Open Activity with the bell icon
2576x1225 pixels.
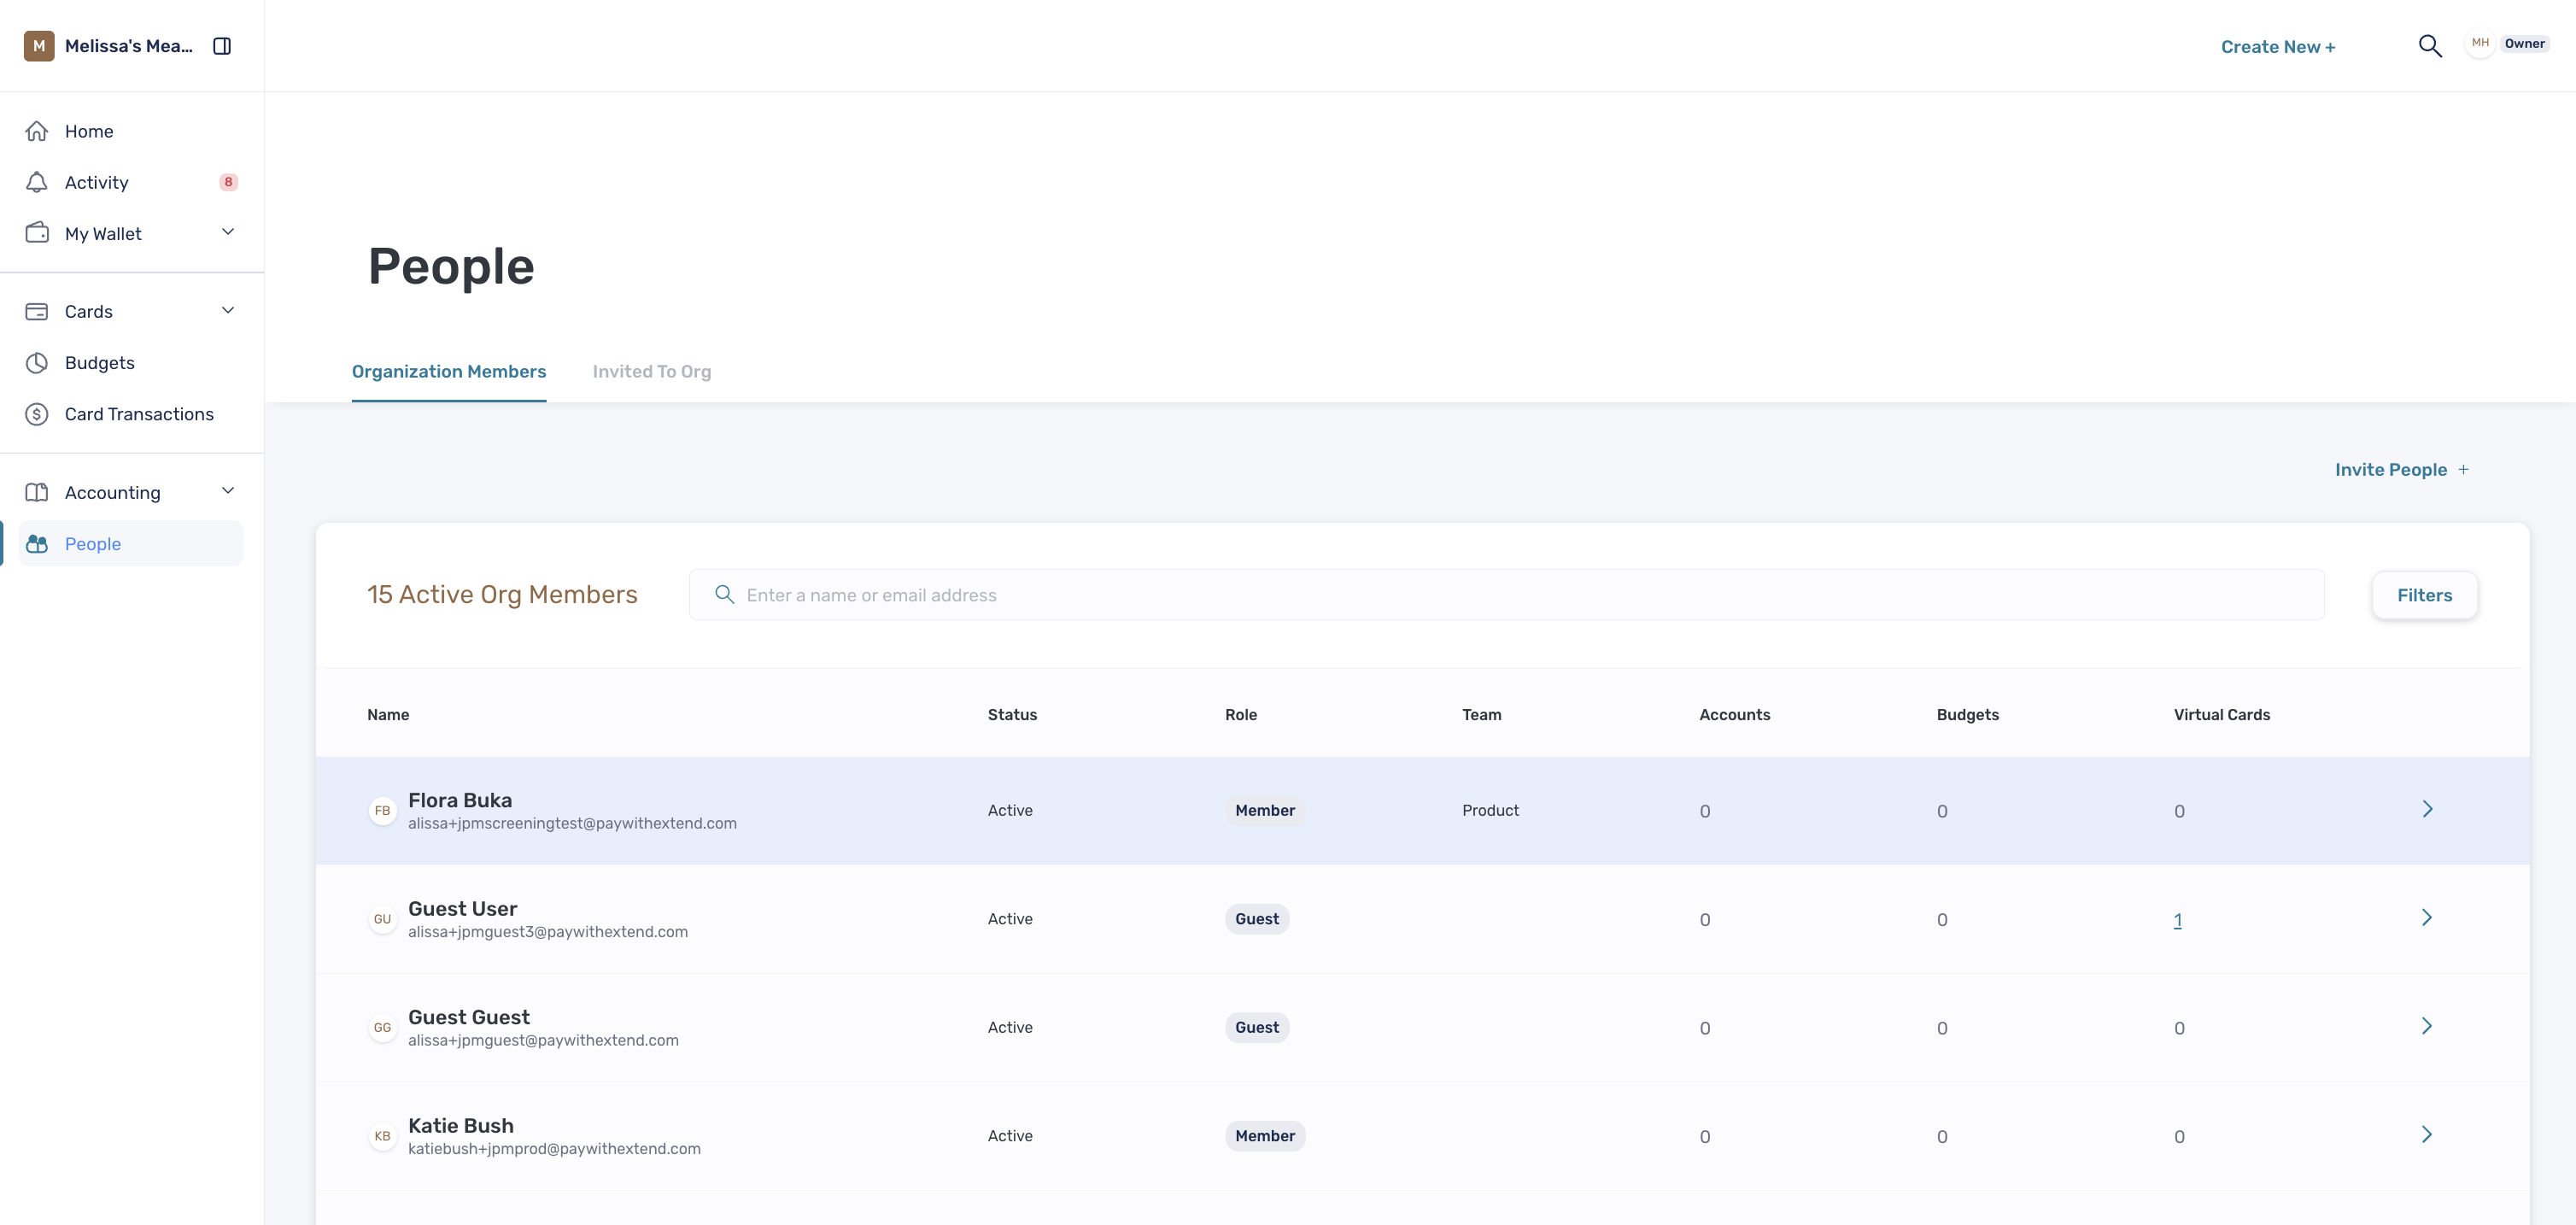click(37, 182)
